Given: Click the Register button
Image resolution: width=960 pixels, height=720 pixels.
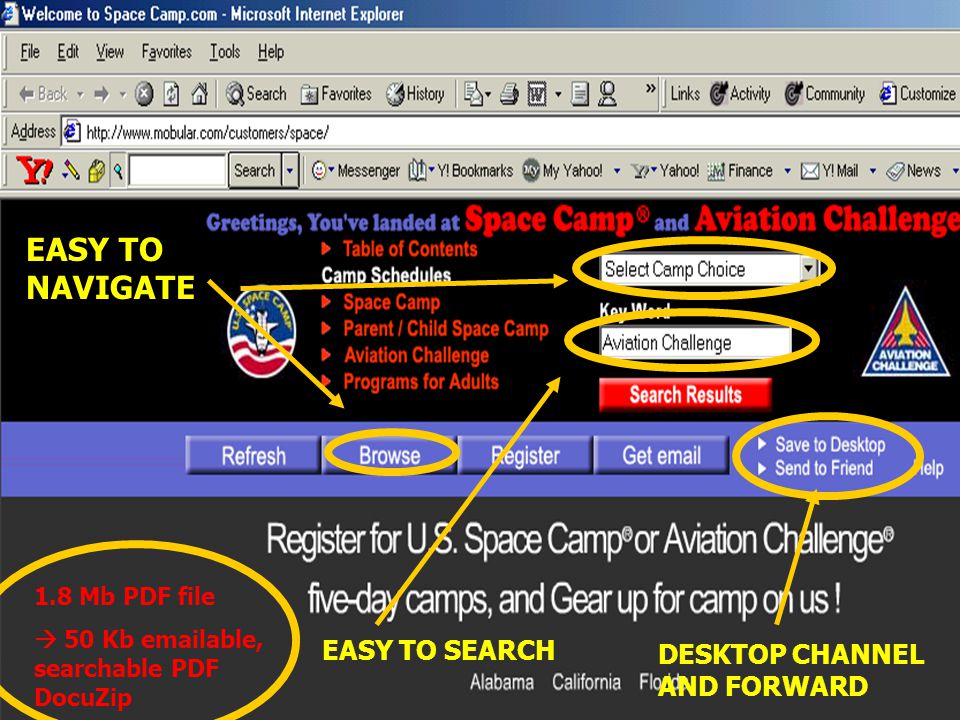Looking at the screenshot, I should [525, 456].
